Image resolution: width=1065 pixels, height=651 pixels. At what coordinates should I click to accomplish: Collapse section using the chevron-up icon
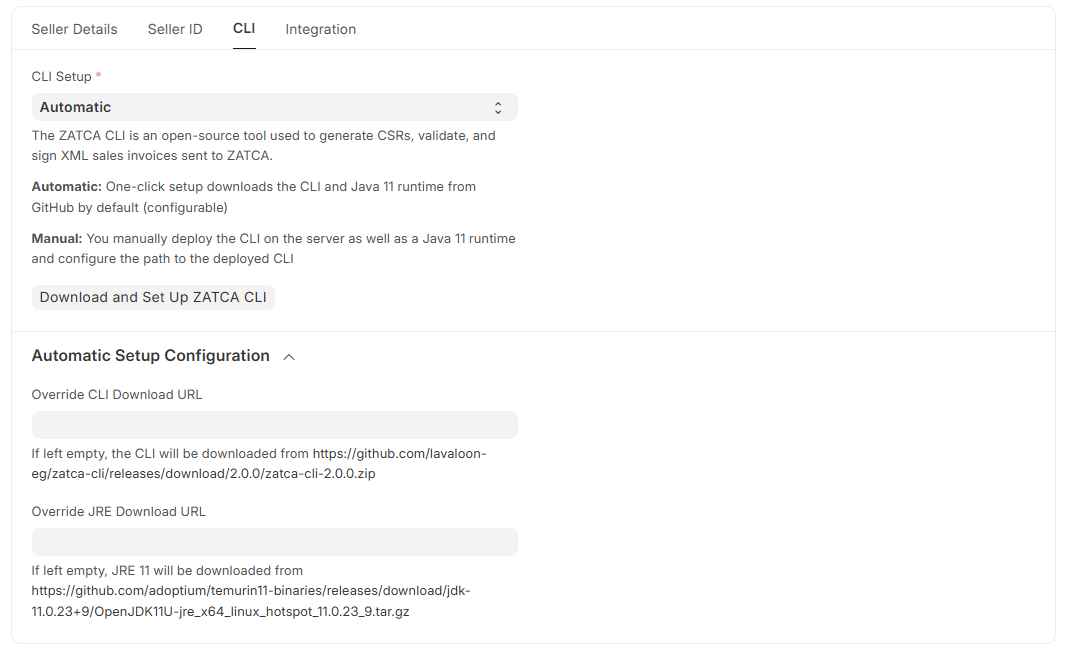(289, 356)
